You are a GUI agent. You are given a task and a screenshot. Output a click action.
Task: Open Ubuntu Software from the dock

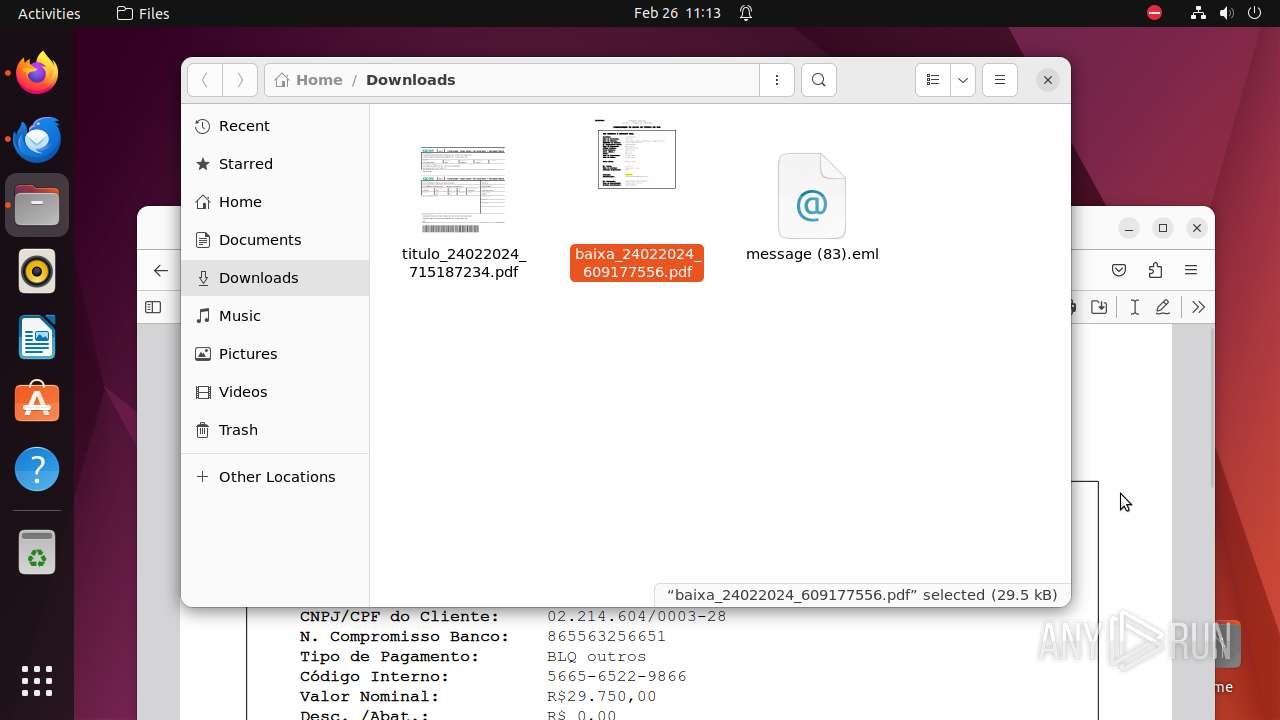(x=37, y=403)
